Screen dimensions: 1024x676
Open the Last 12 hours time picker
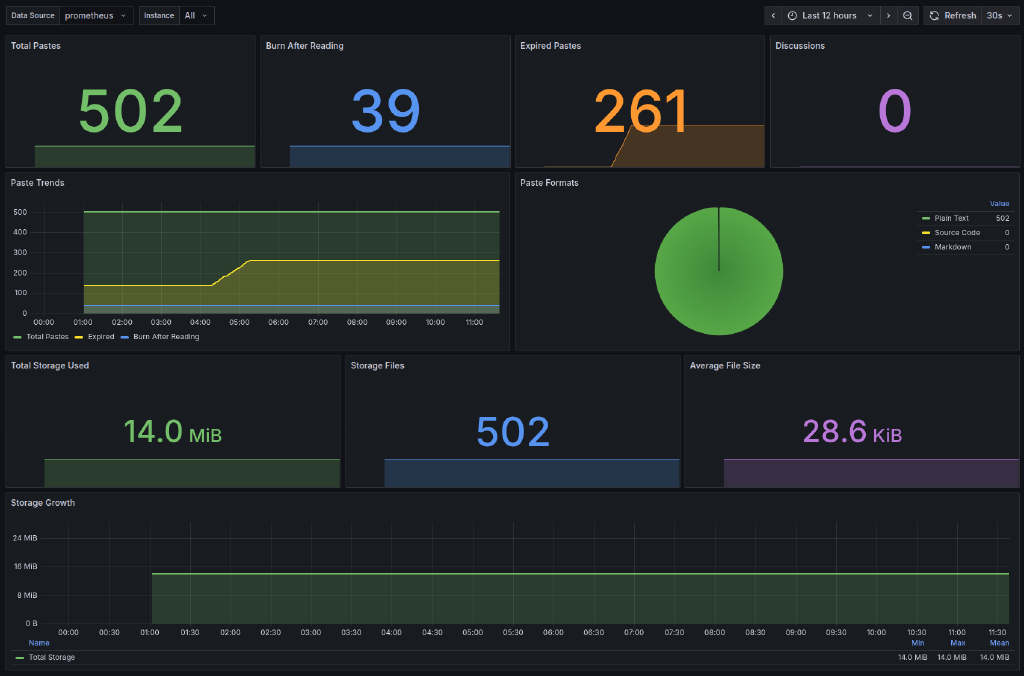830,15
